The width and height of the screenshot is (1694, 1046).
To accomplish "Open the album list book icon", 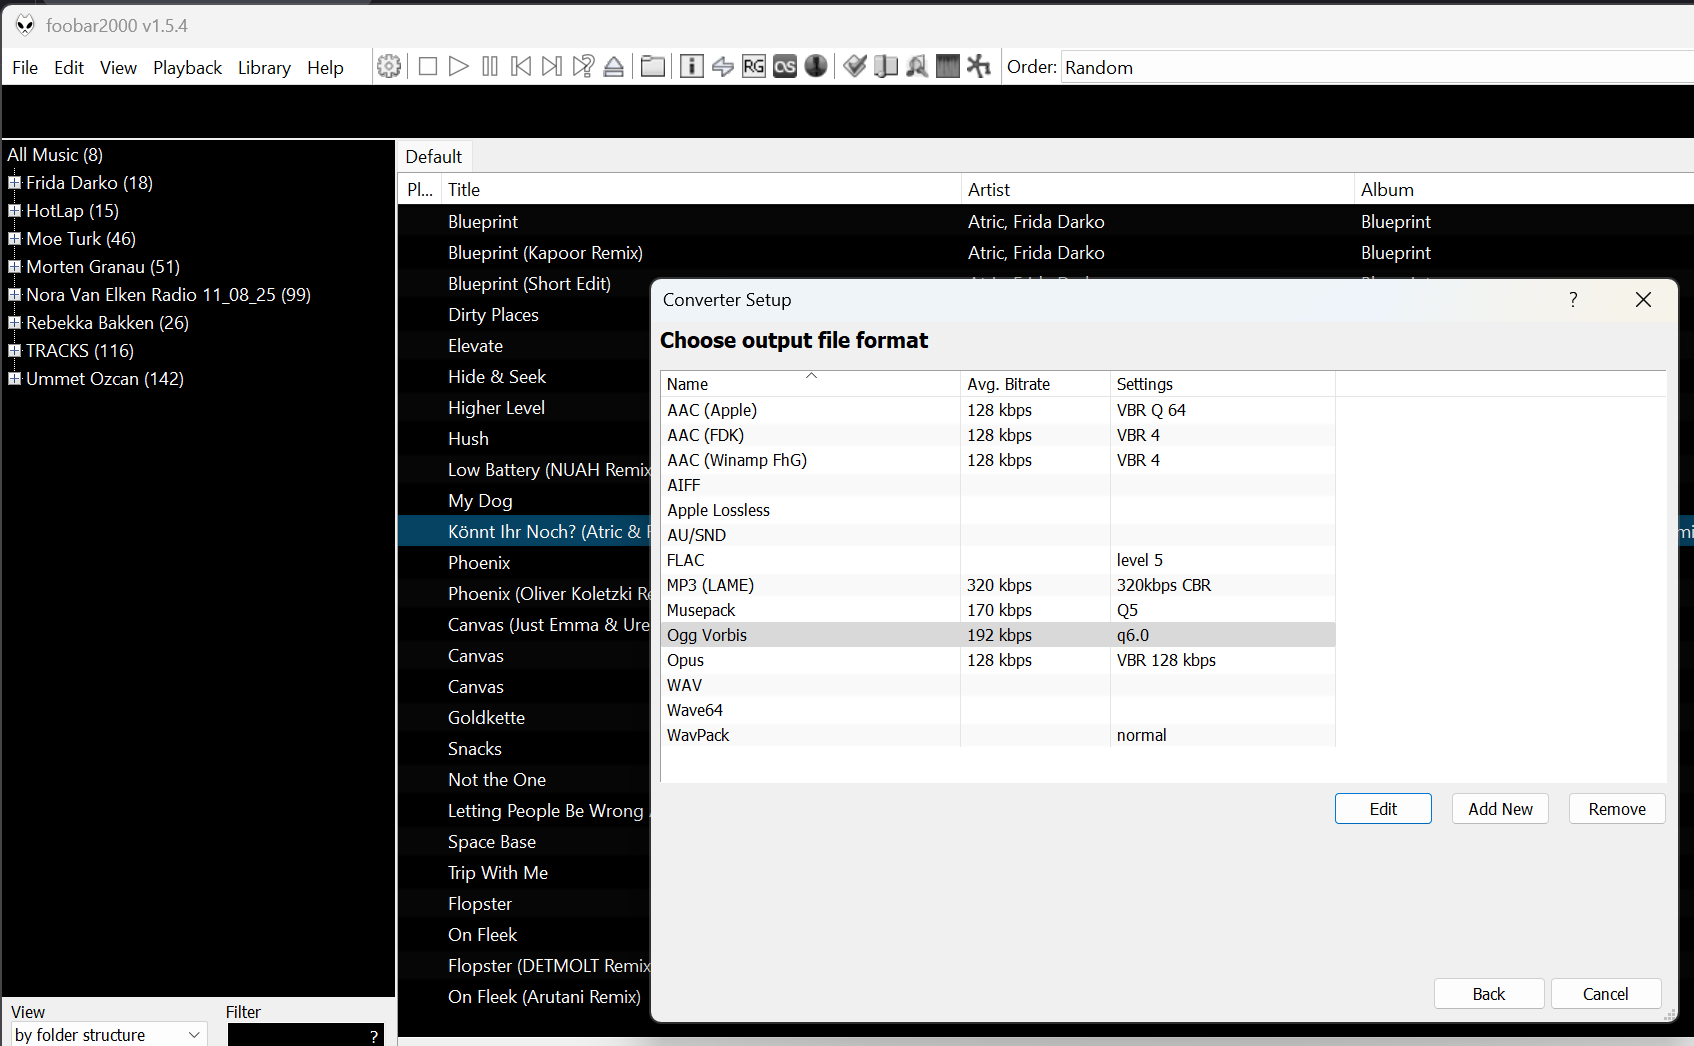I will (x=886, y=66).
